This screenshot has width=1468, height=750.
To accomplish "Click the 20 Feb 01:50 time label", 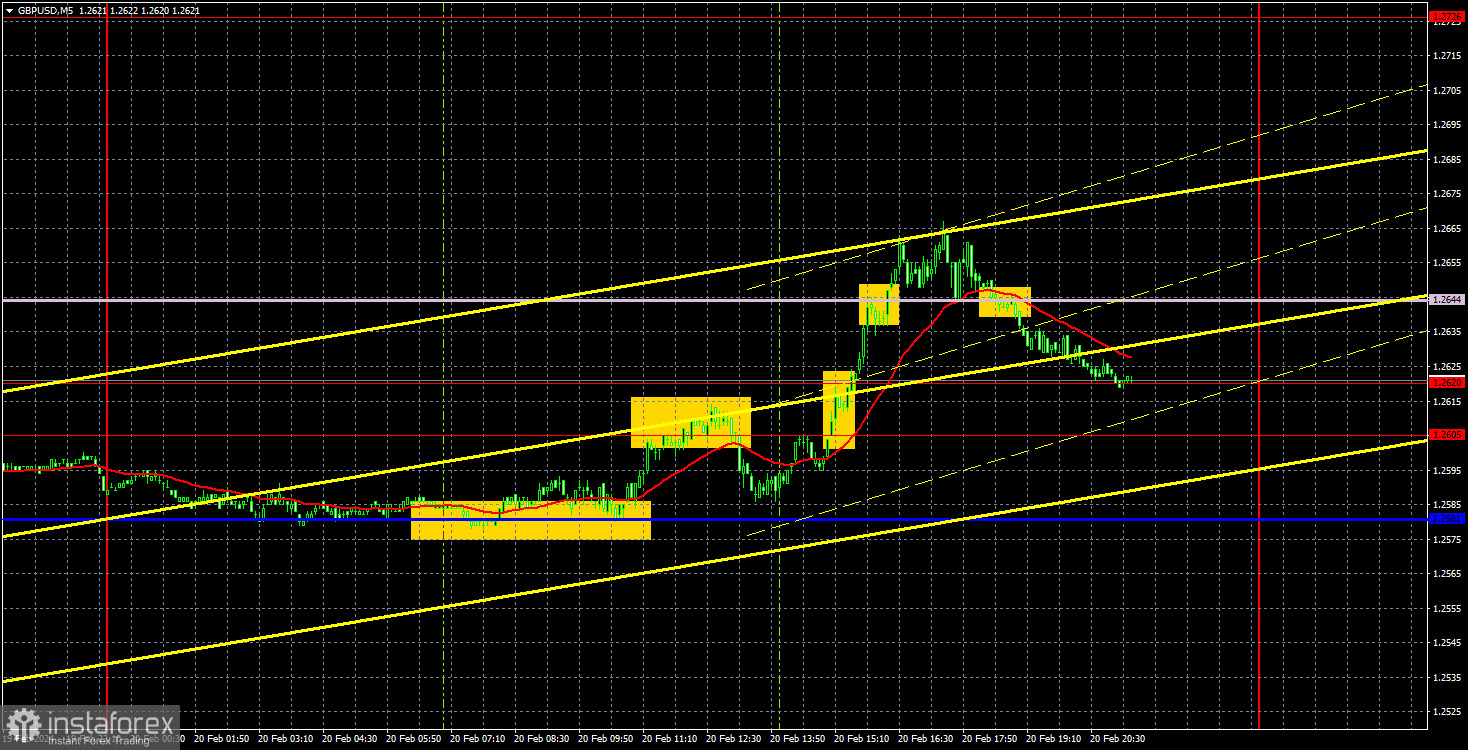I will 220,739.
